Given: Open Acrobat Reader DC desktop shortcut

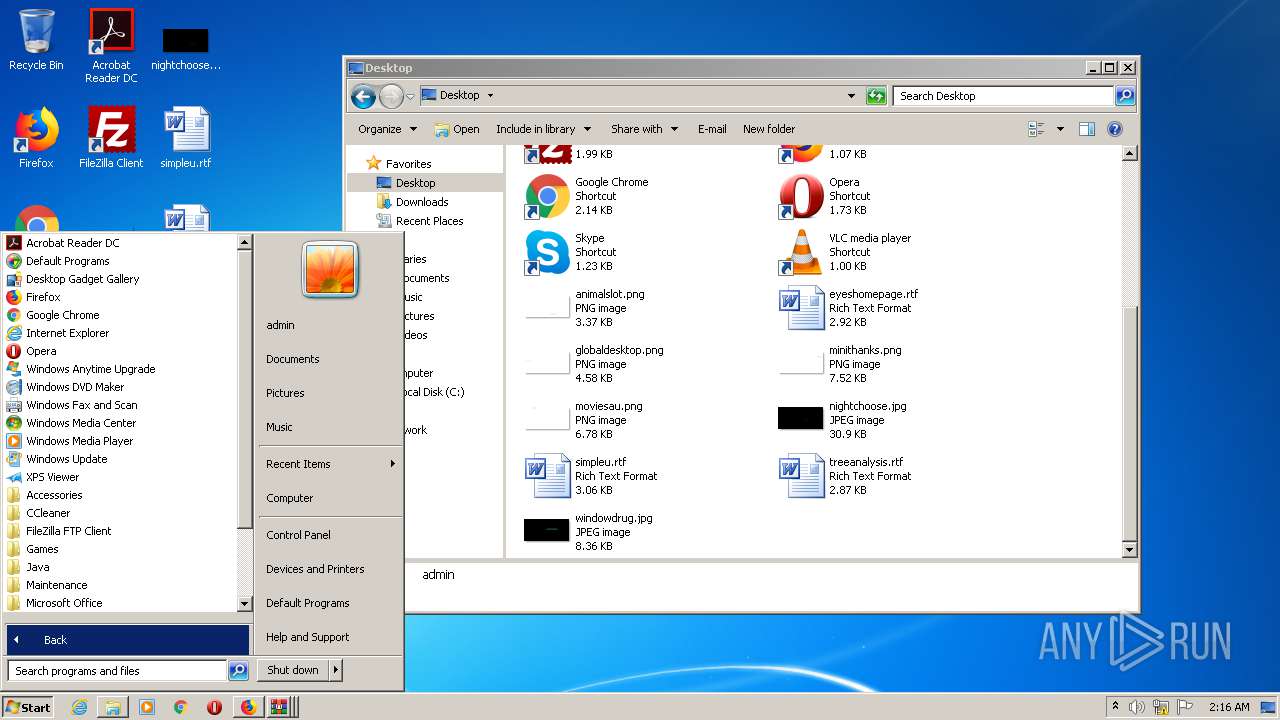Looking at the screenshot, I should 111,46.
